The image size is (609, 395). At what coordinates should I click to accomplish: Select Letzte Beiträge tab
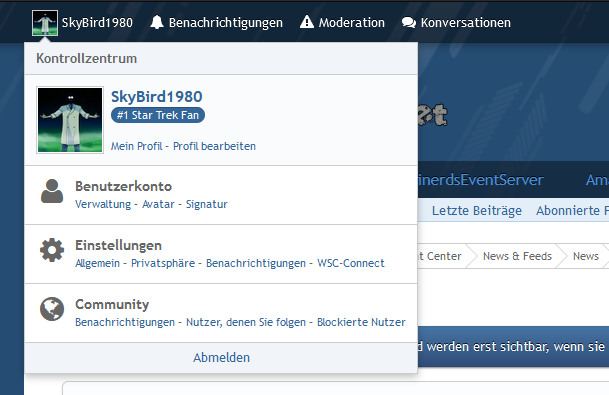pyautogui.click(x=477, y=211)
